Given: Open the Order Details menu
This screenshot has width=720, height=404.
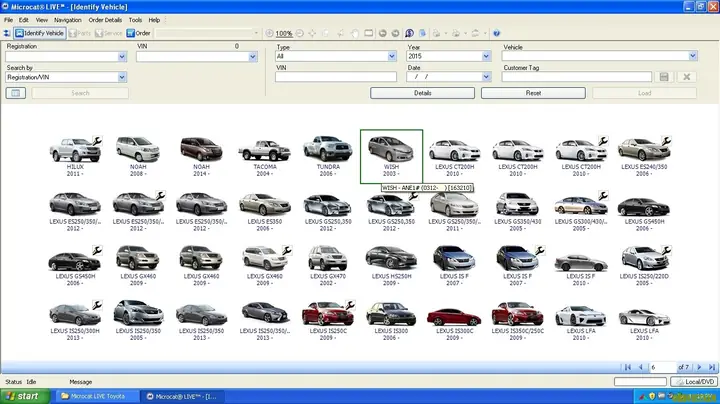Looking at the screenshot, I should pos(105,20).
